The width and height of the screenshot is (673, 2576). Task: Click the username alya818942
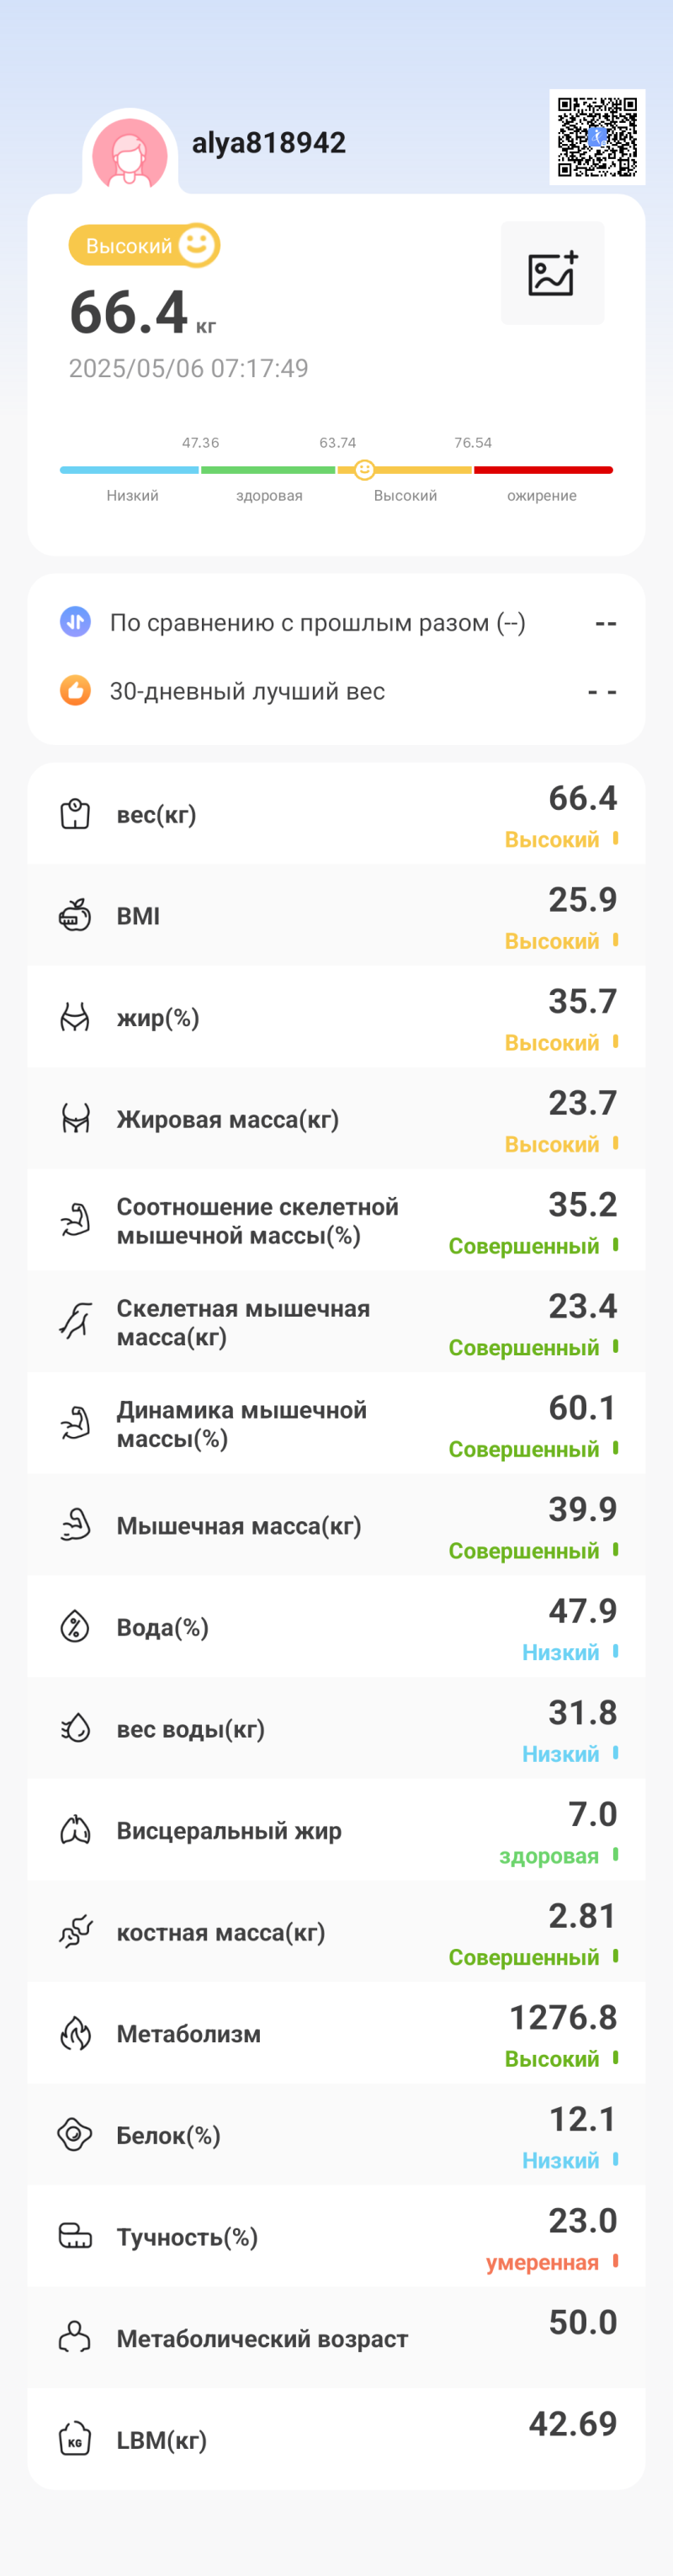pyautogui.click(x=268, y=143)
